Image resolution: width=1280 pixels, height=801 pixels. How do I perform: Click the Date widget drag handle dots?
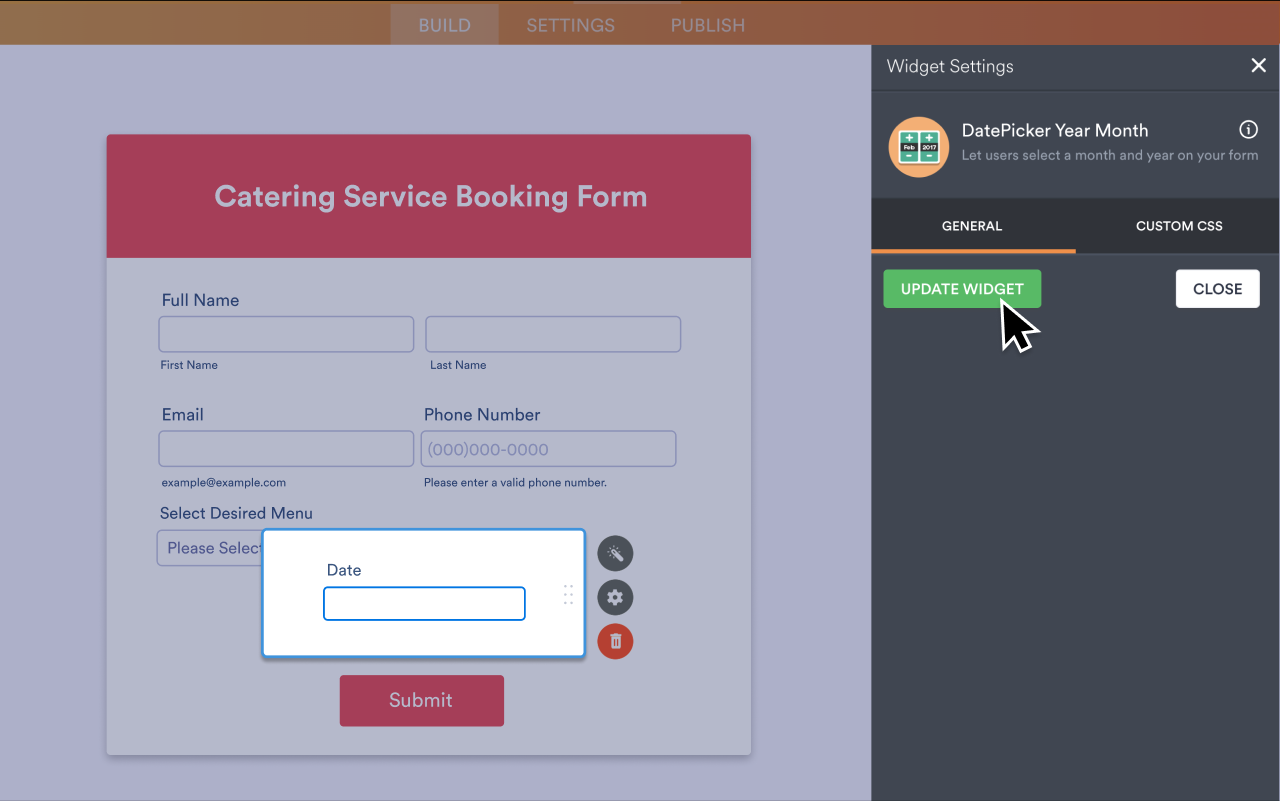(x=567, y=593)
